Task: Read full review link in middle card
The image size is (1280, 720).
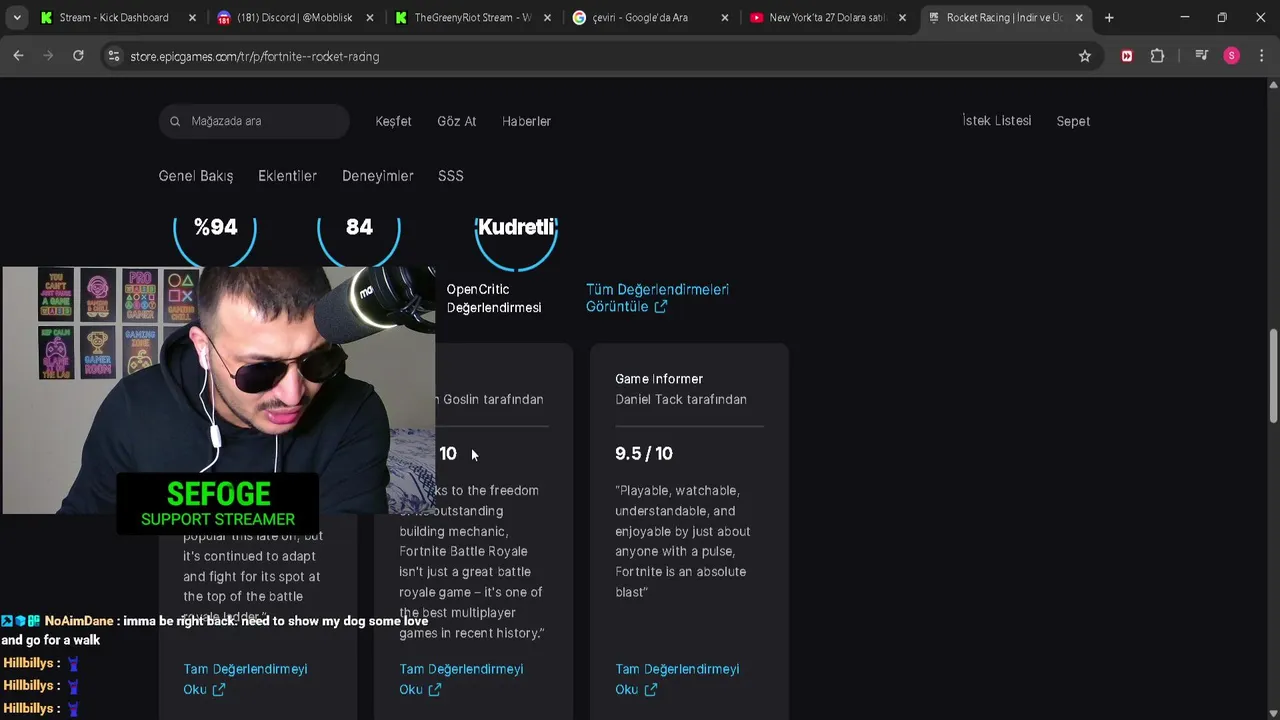Action: [461, 679]
